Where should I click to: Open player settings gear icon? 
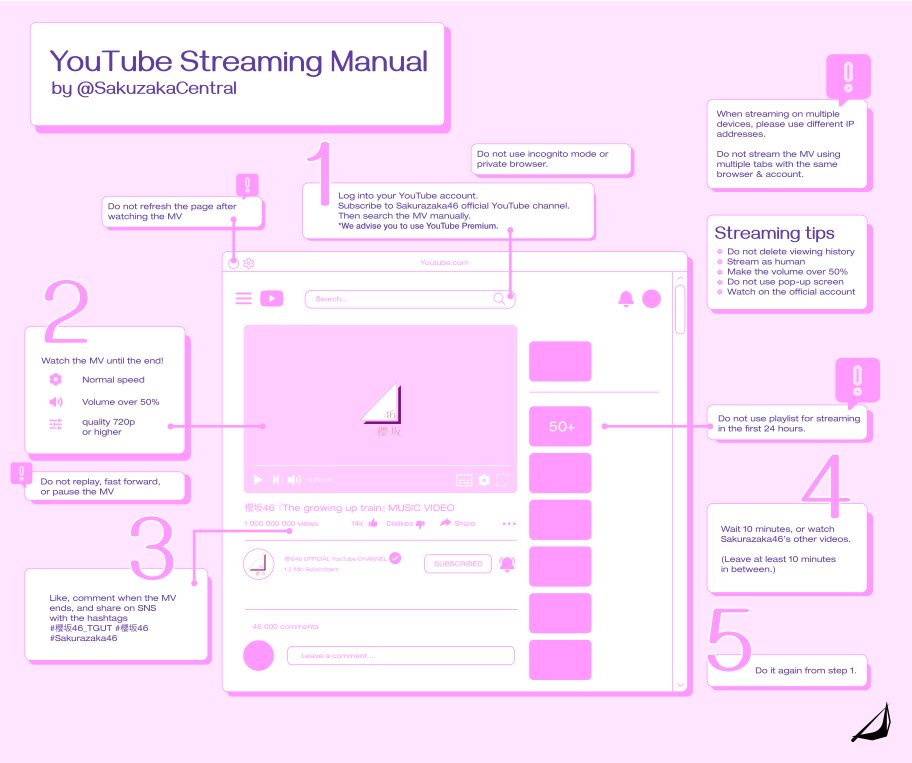coord(484,480)
